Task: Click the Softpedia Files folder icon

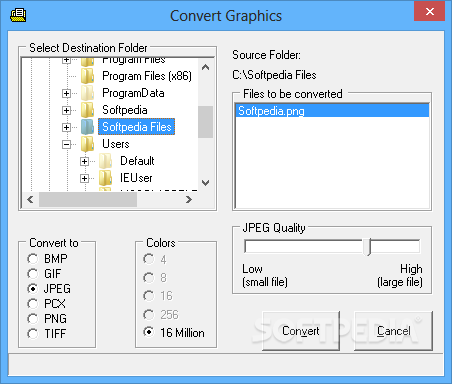Action: 88,127
